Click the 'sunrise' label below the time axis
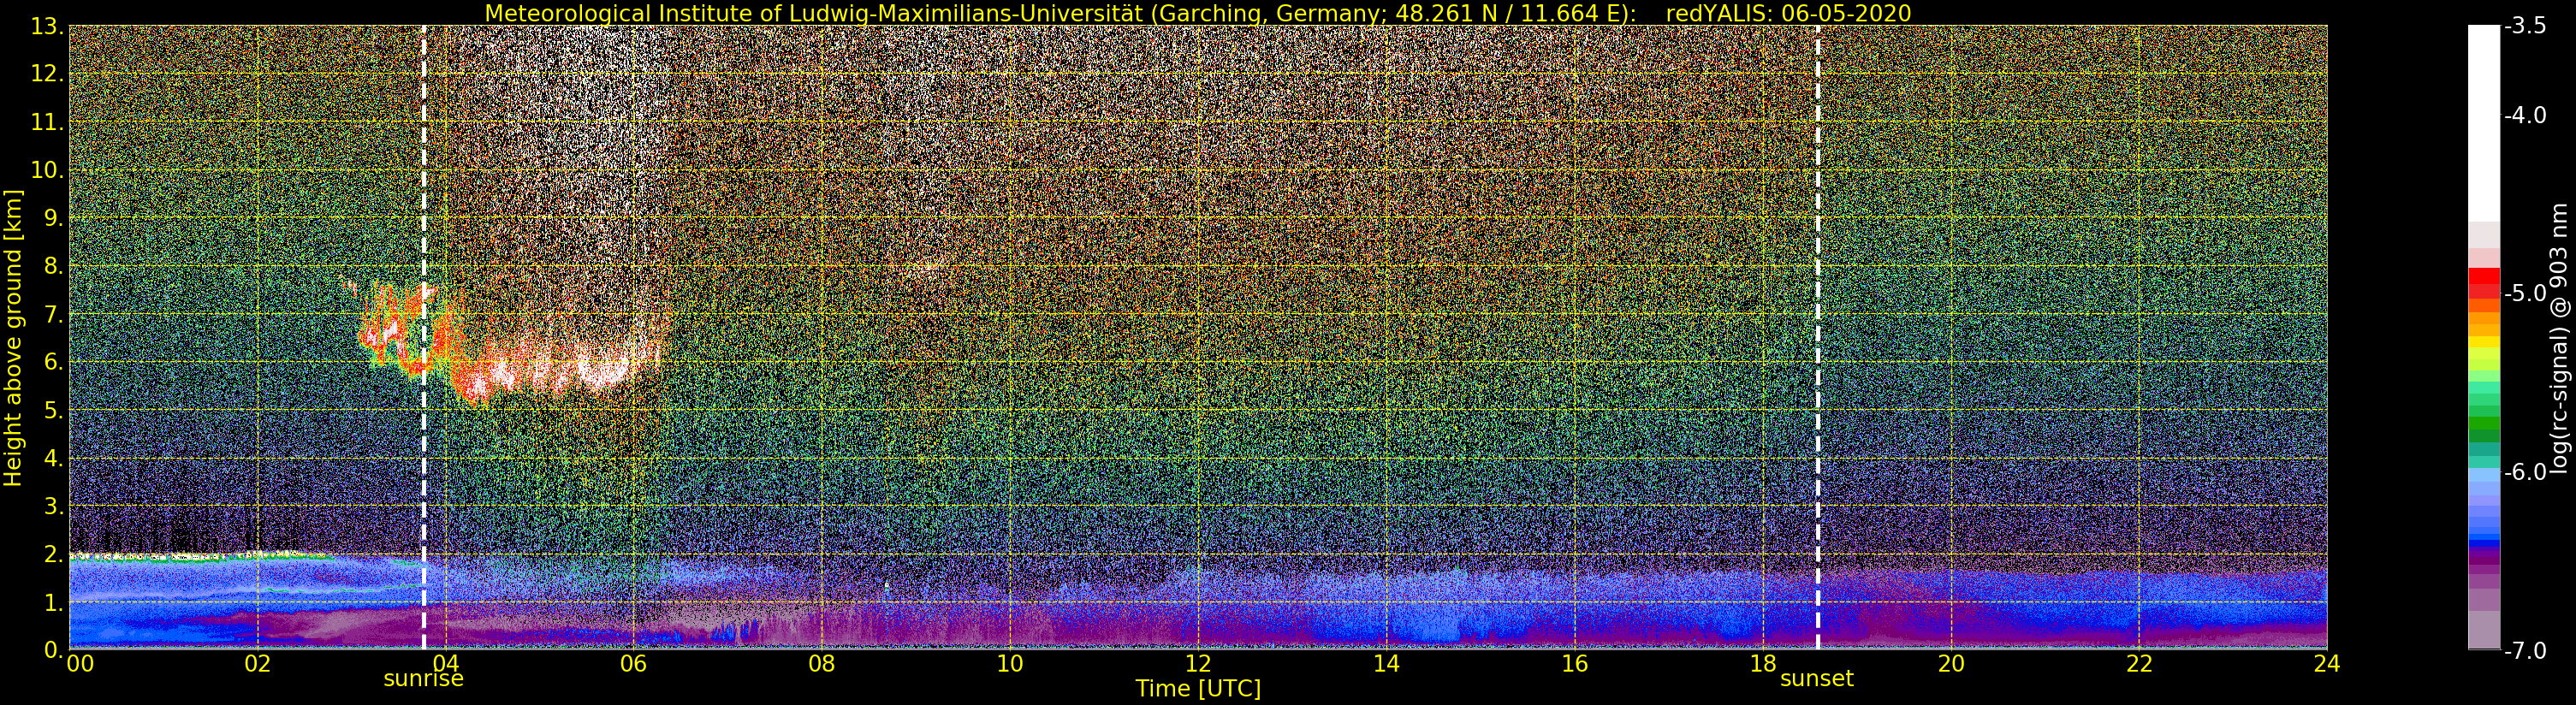 click(423, 678)
